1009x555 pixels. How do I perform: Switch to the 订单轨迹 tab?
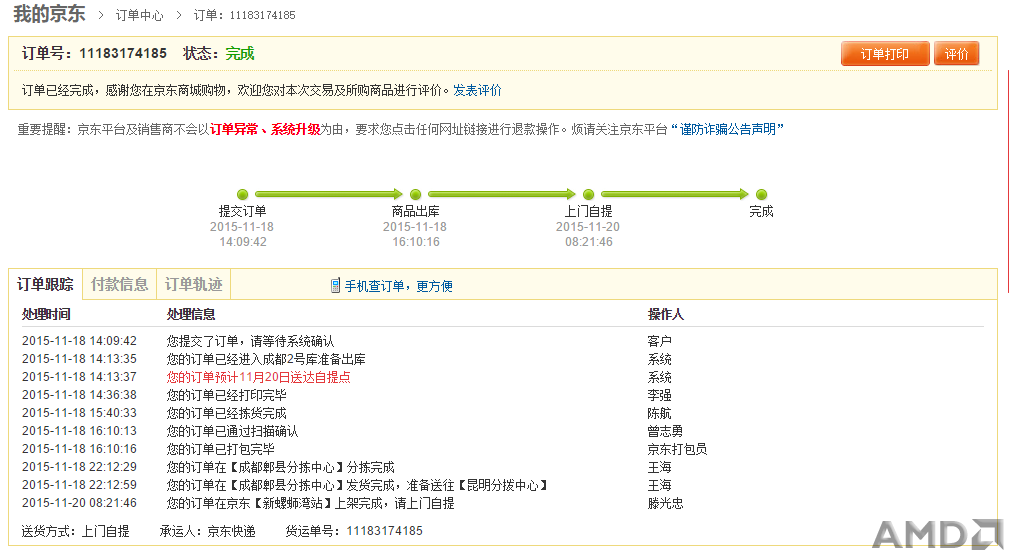tap(194, 285)
